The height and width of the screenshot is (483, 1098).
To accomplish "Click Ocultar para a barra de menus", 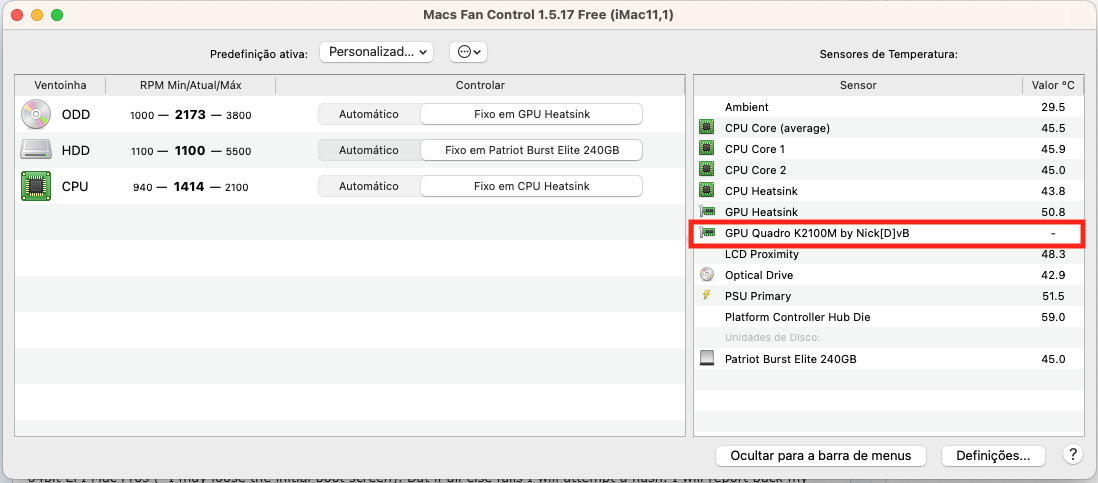I will point(821,455).
